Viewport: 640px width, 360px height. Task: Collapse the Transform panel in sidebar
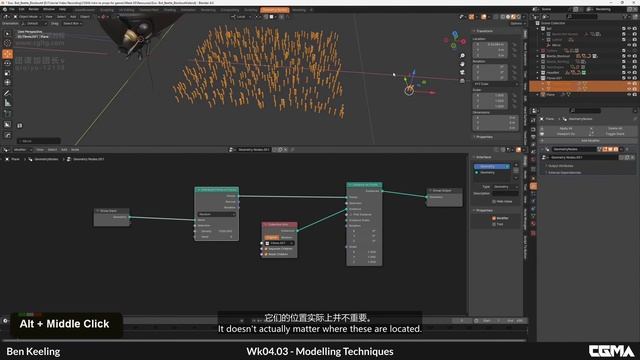(x=484, y=31)
